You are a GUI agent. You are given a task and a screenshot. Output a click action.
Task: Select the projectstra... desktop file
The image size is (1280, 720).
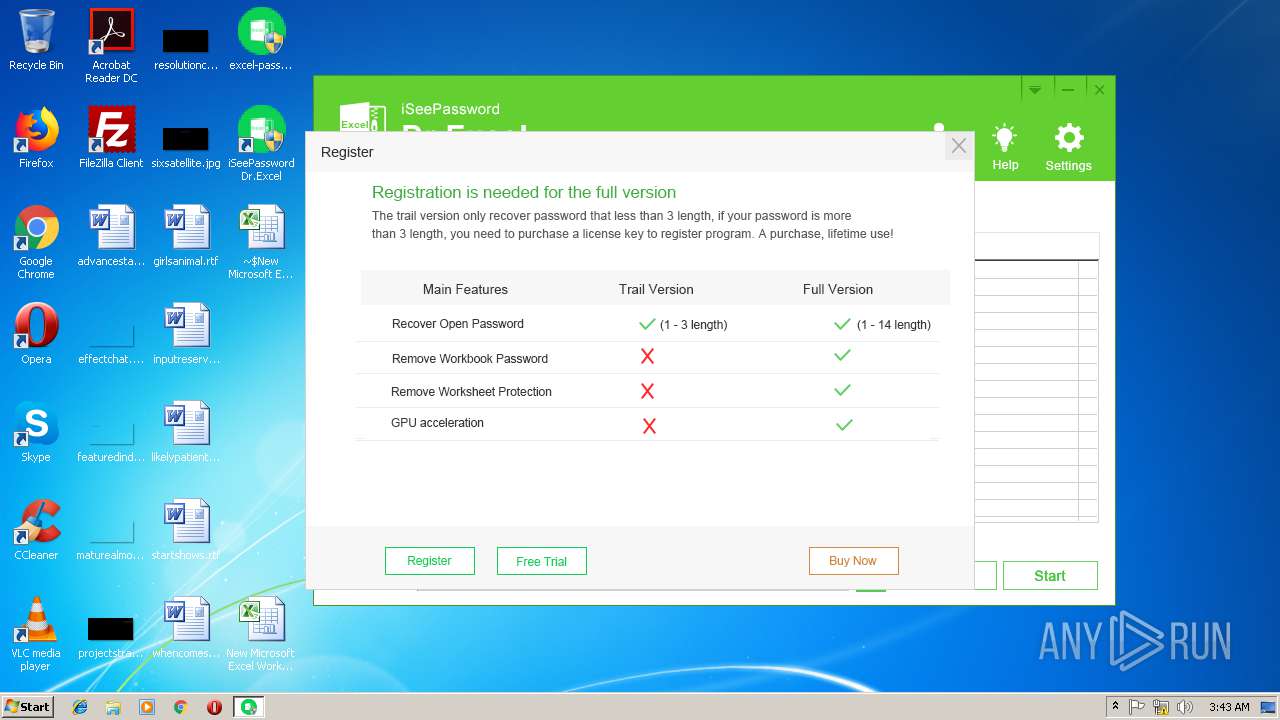pyautogui.click(x=111, y=636)
